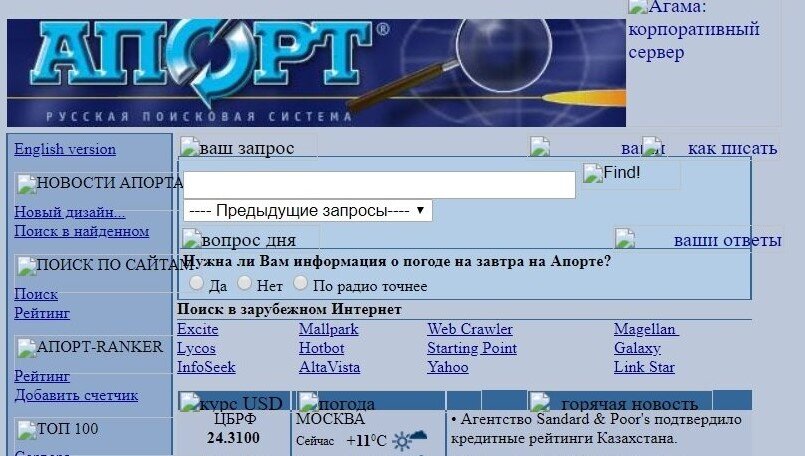This screenshot has height=456, width=805.
Task: Click the poll question about погода на завтра
Action: (x=397, y=261)
